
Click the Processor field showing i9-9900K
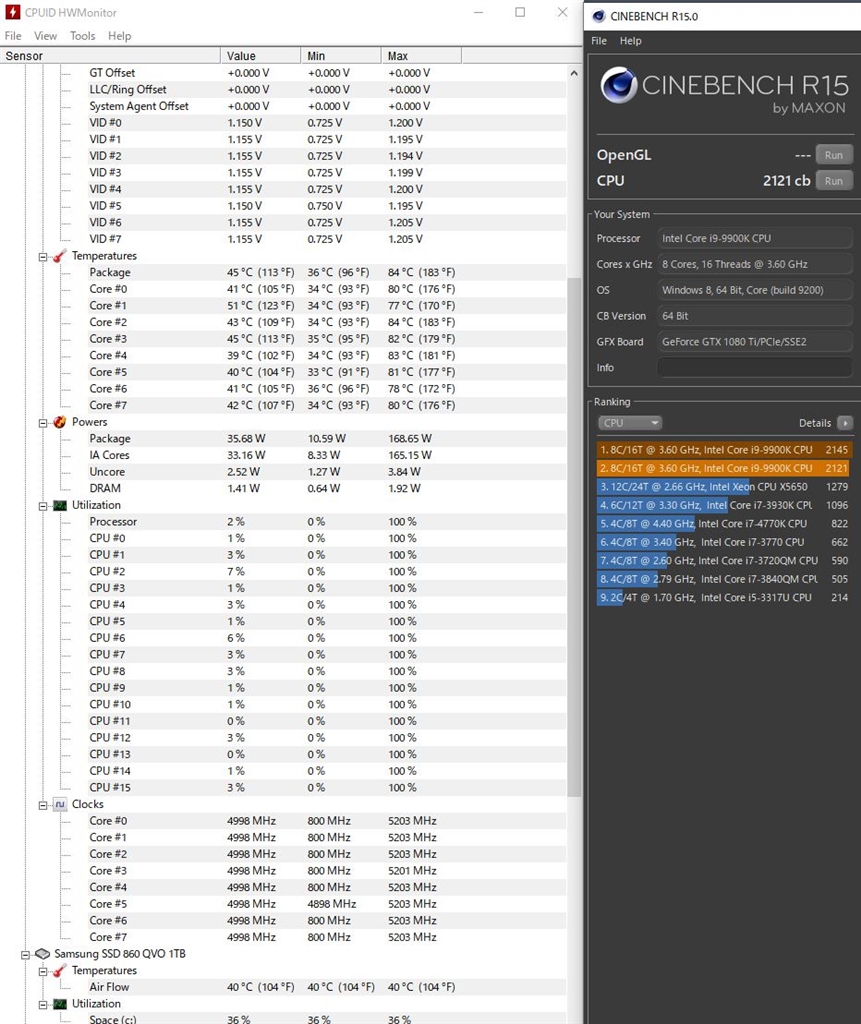pyautogui.click(x=755, y=238)
